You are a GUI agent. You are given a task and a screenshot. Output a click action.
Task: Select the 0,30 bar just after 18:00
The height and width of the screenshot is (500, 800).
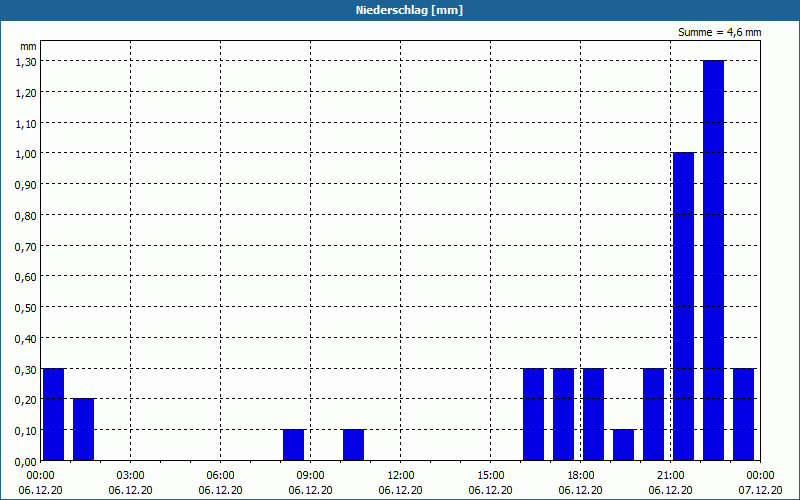point(593,414)
